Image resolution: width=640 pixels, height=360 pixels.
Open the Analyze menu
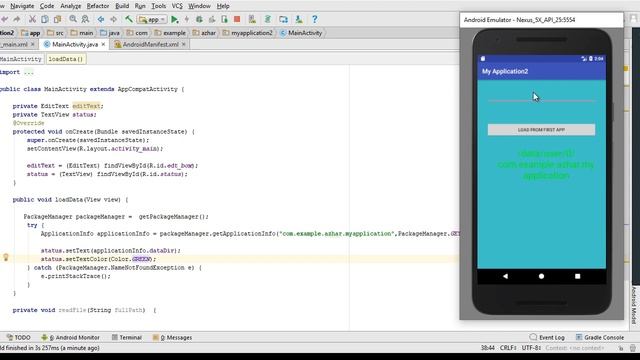71,6
